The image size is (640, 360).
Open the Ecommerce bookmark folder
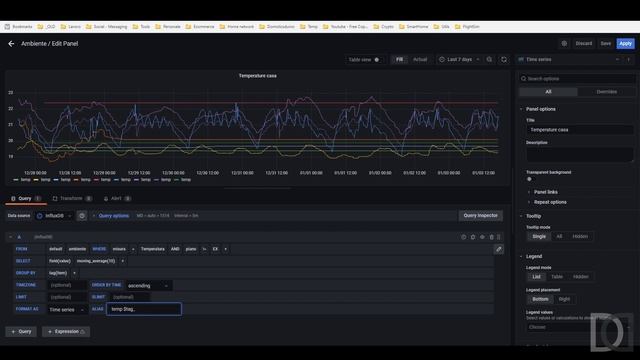click(x=200, y=27)
